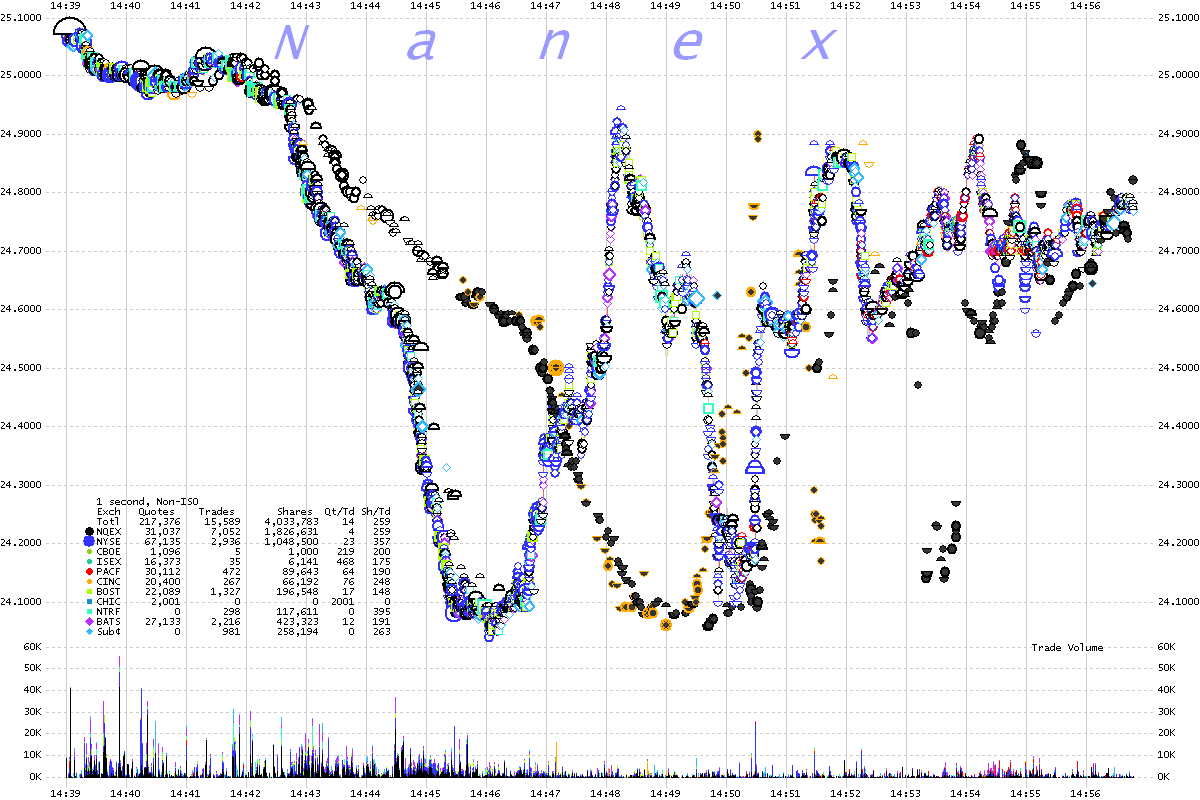Click the 'NTRF' exchange label
1200x800 pixels.
108,611
